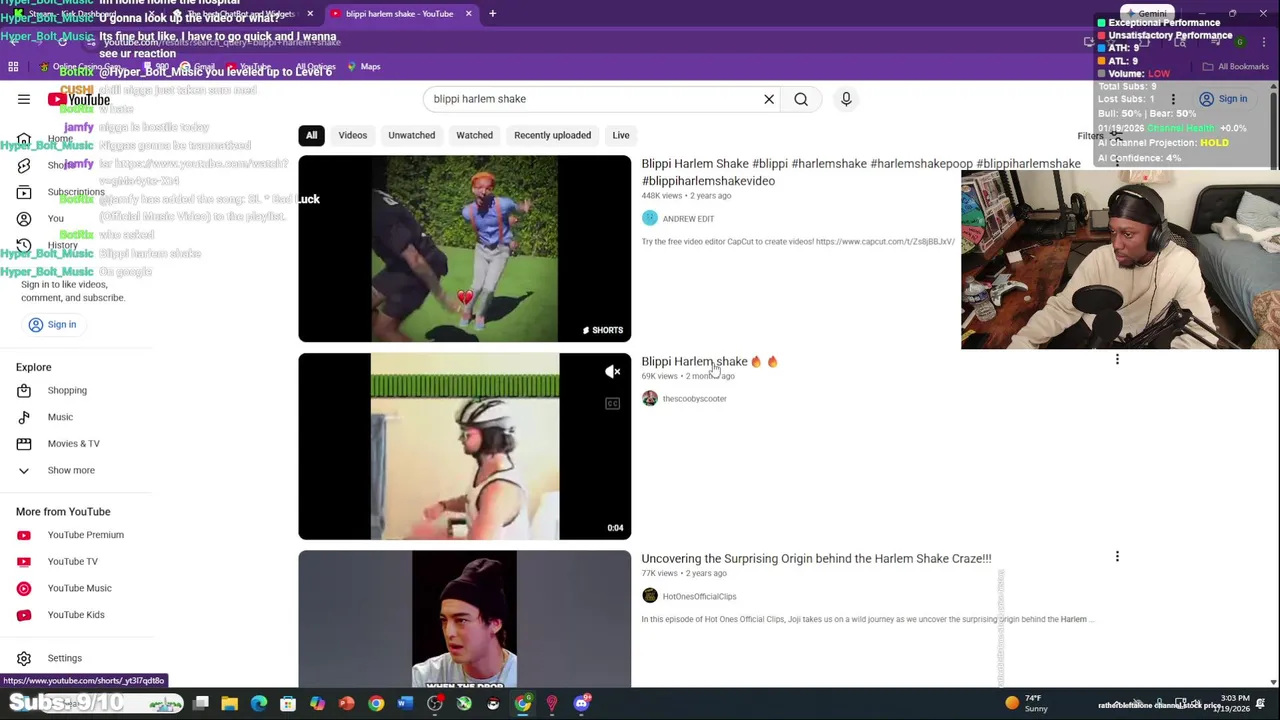Open the Hot Ones clip thumbnail
This screenshot has width=1280, height=720.
click(x=464, y=619)
